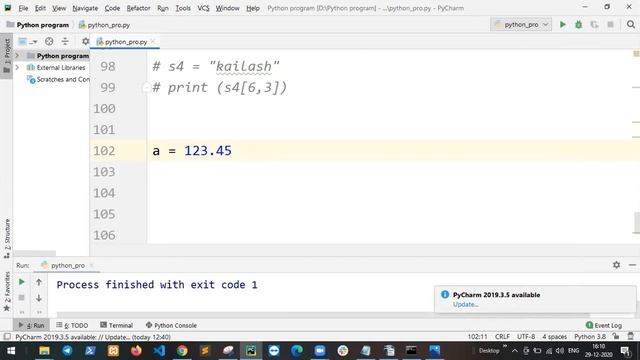
Task: Change 4 spaces indent setting
Action: pos(554,337)
